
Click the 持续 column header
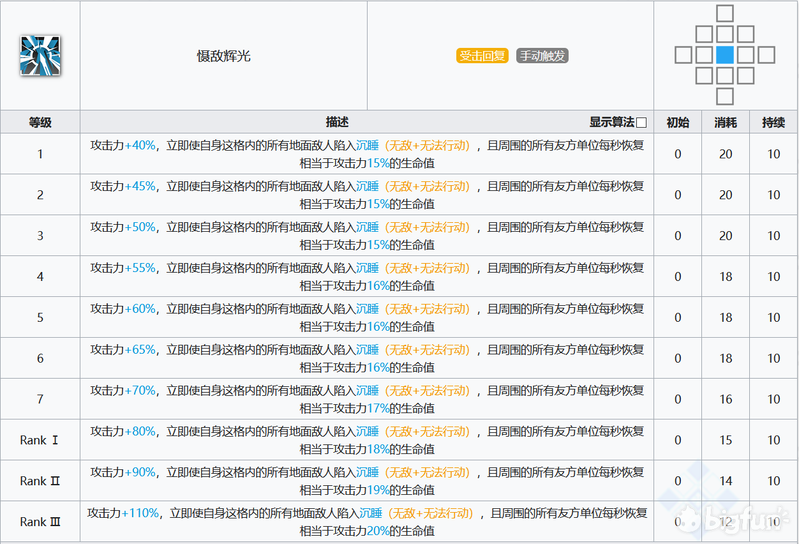pos(774,122)
